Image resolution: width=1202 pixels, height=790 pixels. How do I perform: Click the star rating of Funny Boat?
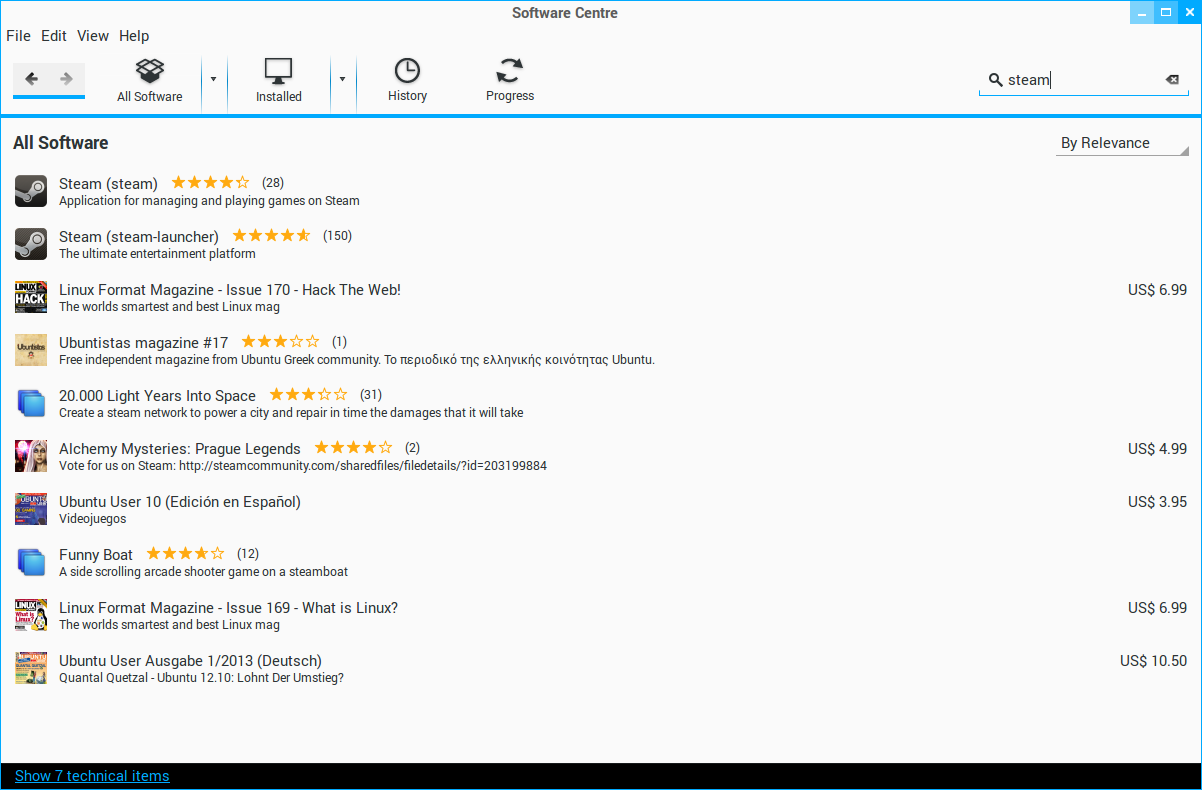pyautogui.click(x=185, y=553)
